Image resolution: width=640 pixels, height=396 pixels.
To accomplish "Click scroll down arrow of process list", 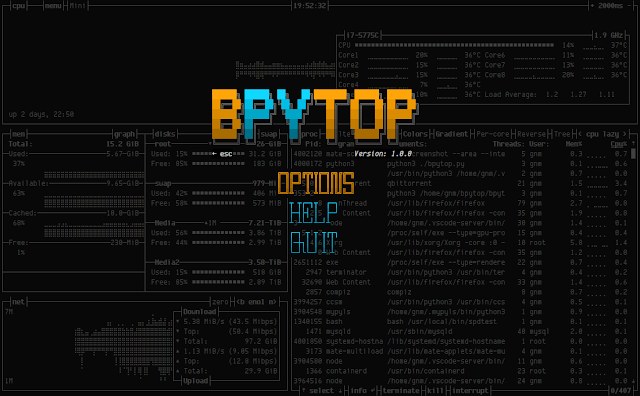I will [633, 381].
